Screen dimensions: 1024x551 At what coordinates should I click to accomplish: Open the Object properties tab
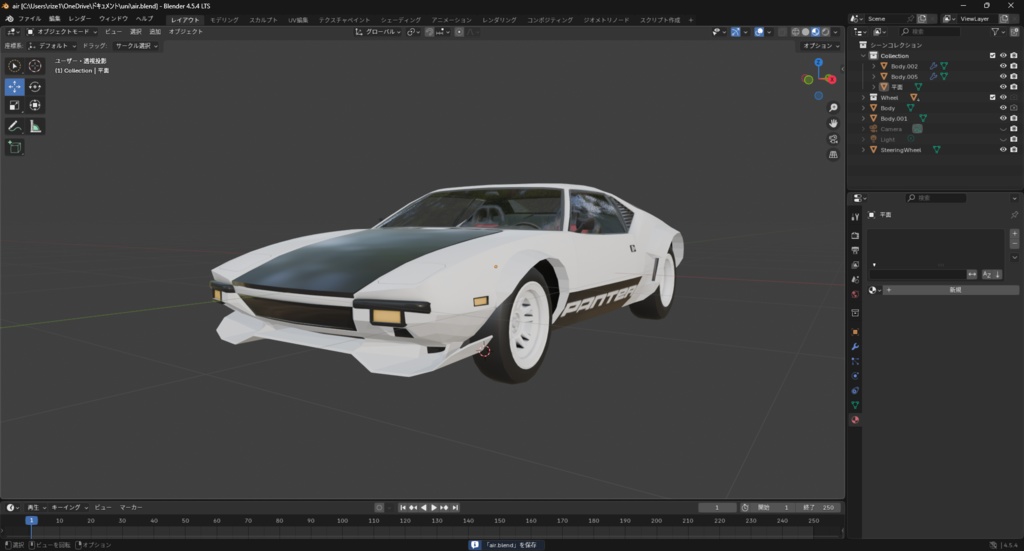click(x=855, y=332)
